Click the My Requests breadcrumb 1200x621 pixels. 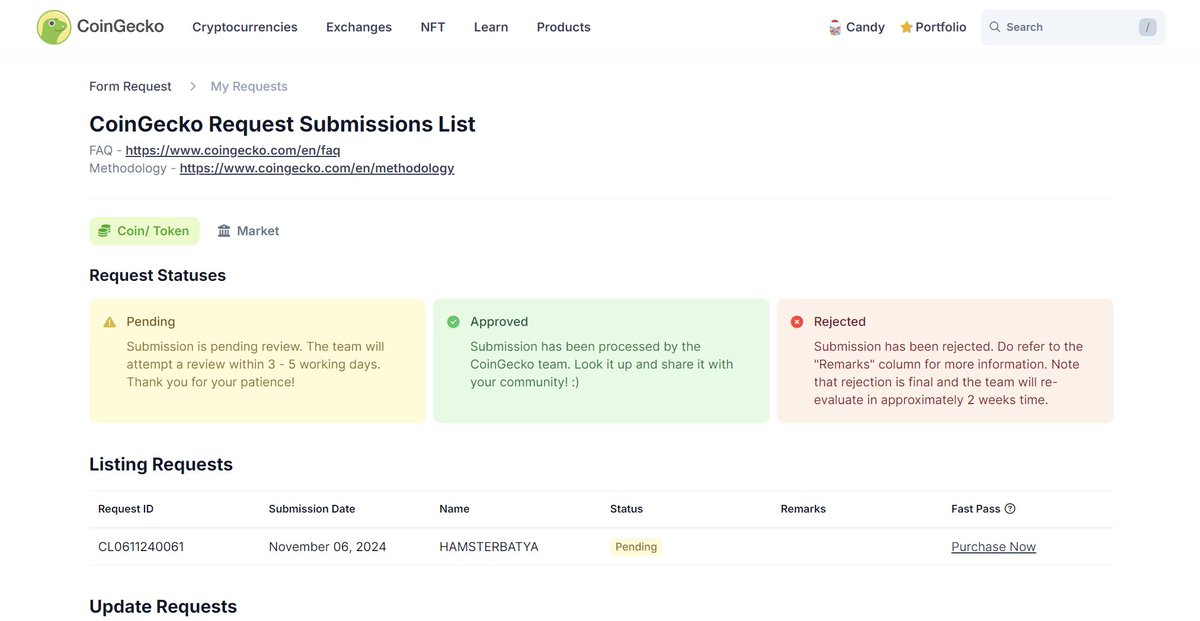[x=249, y=87]
